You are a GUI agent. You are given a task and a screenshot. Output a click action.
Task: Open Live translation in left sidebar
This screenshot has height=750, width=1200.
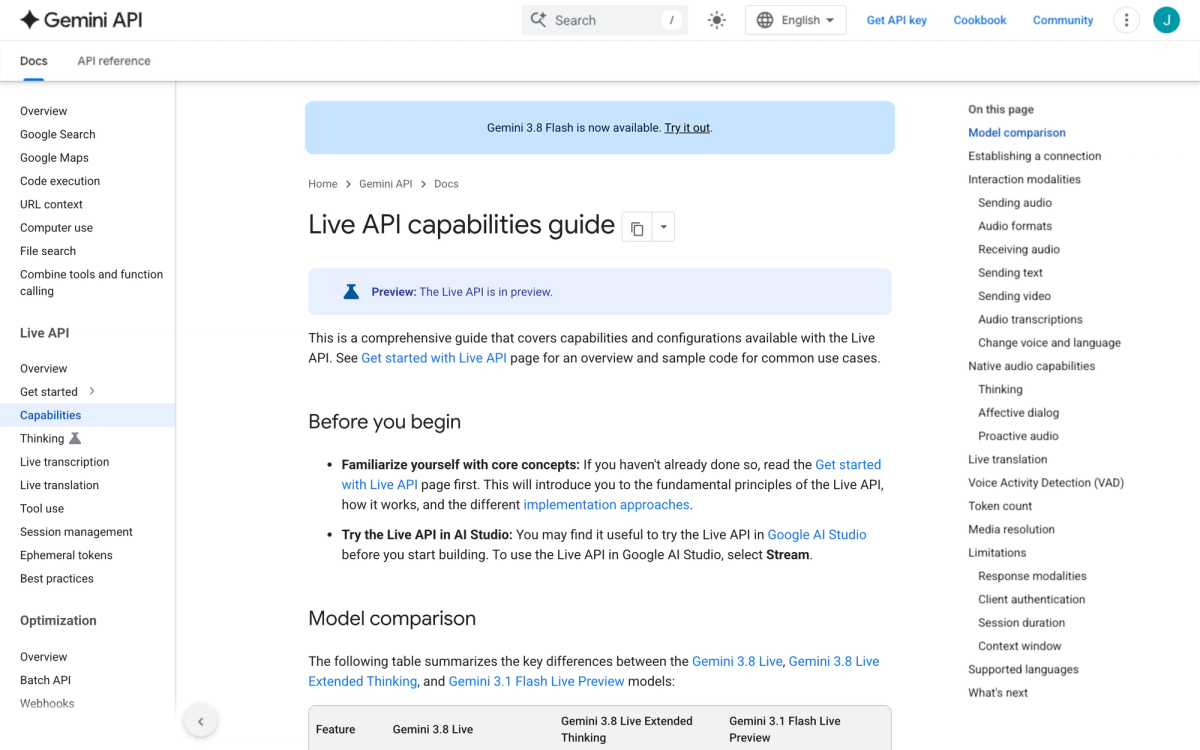60,485
